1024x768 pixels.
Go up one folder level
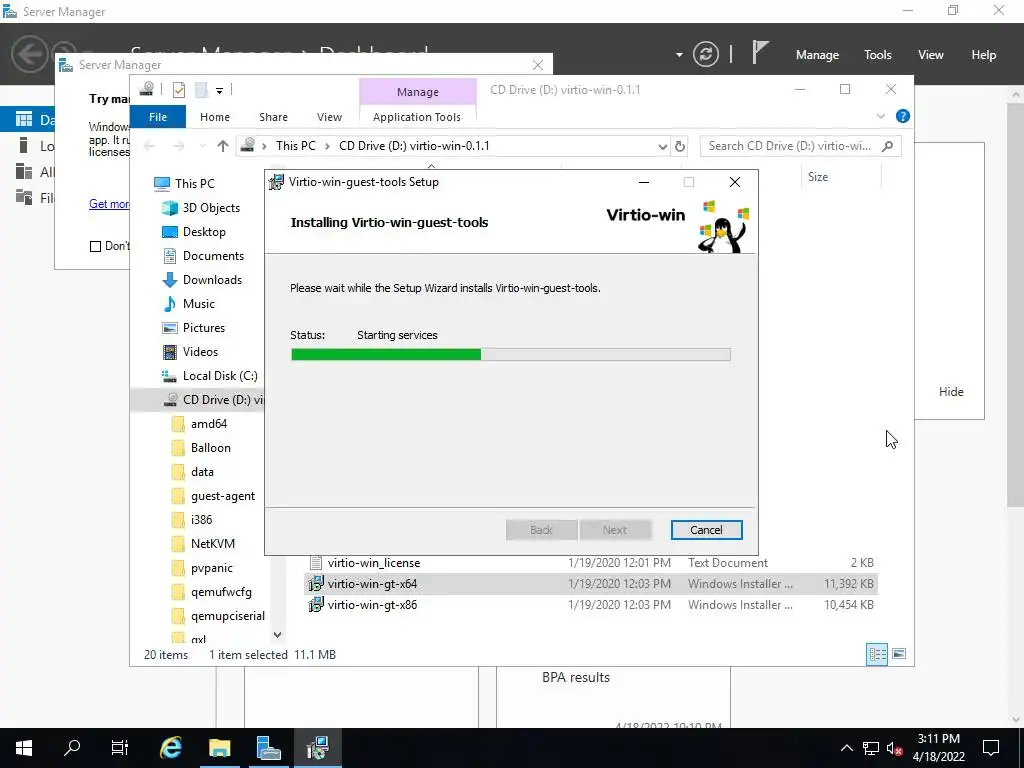click(x=223, y=146)
